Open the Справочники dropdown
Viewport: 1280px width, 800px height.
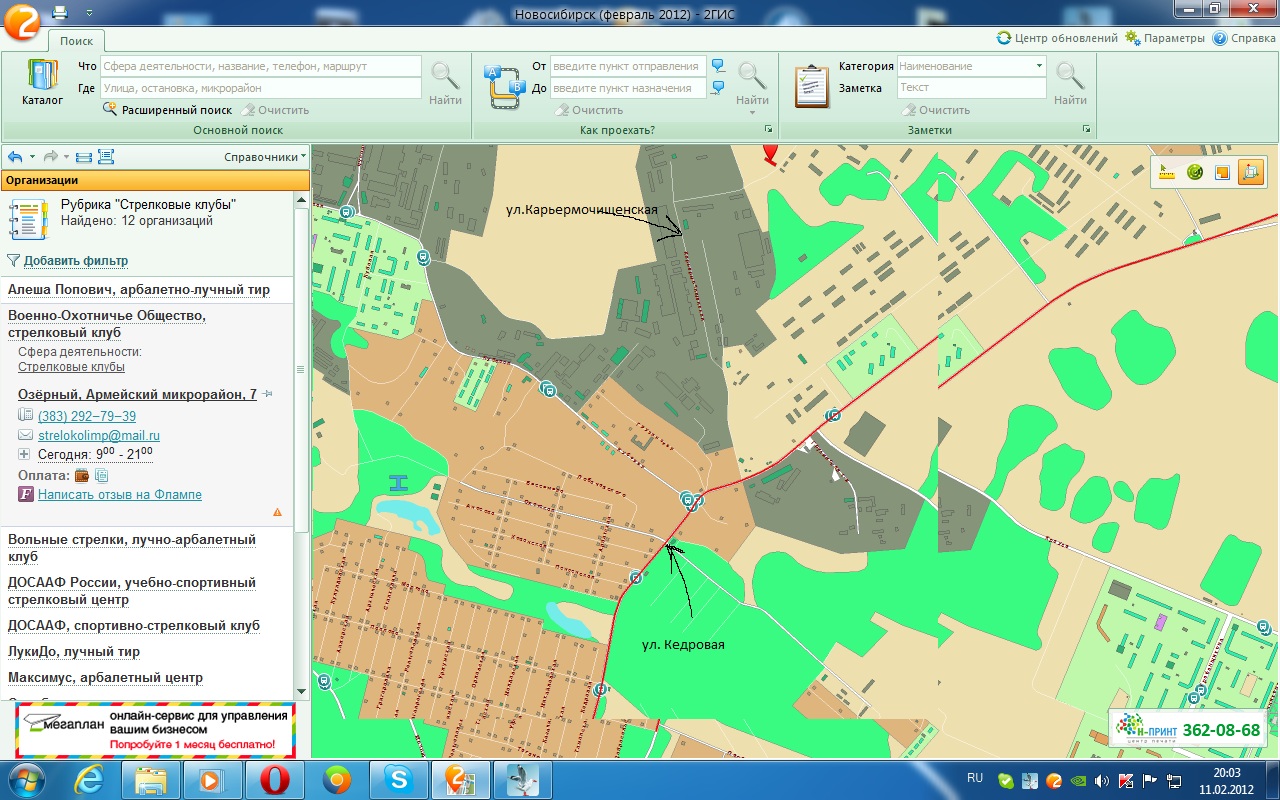coord(265,157)
